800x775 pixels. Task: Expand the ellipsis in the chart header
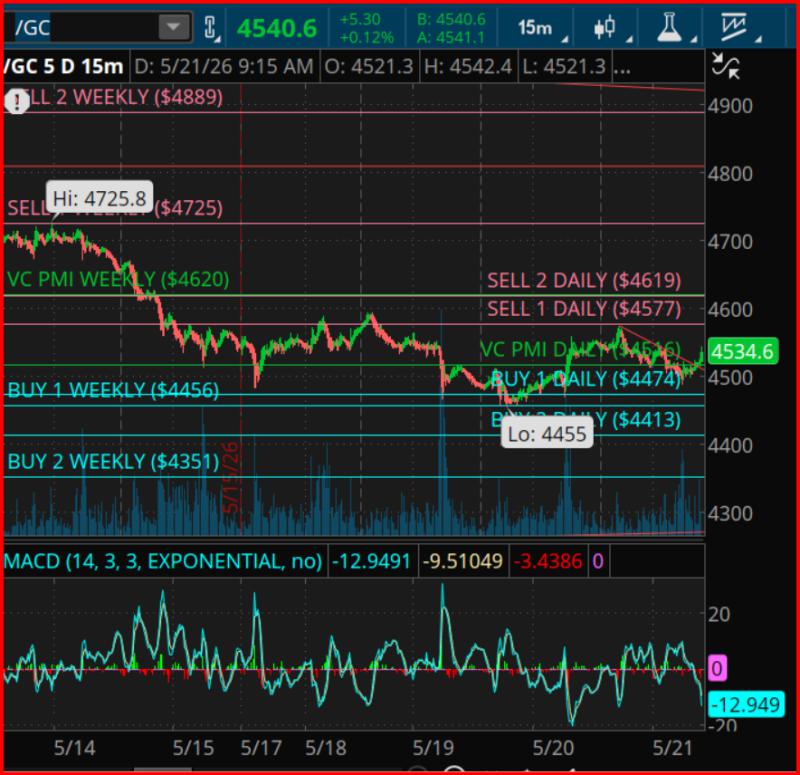621,66
